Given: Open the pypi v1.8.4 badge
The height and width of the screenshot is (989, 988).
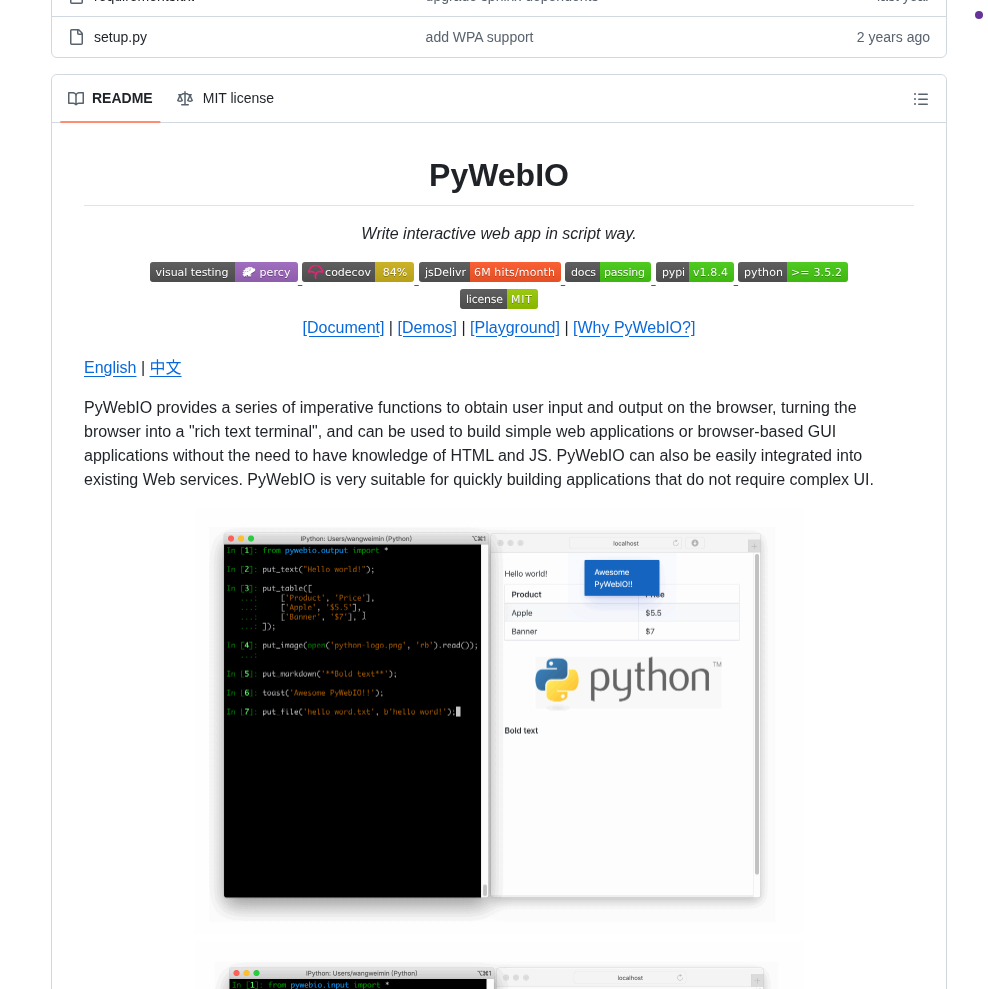Looking at the screenshot, I should pos(695,271).
